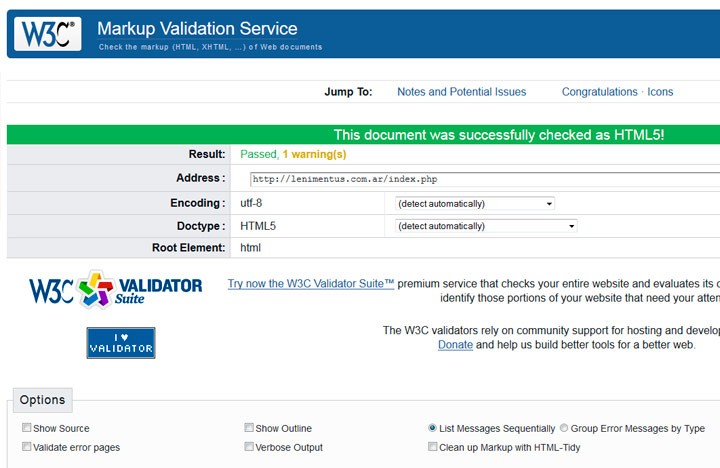
Task: Jump to Notes and Potential Issues
Action: click(x=461, y=92)
